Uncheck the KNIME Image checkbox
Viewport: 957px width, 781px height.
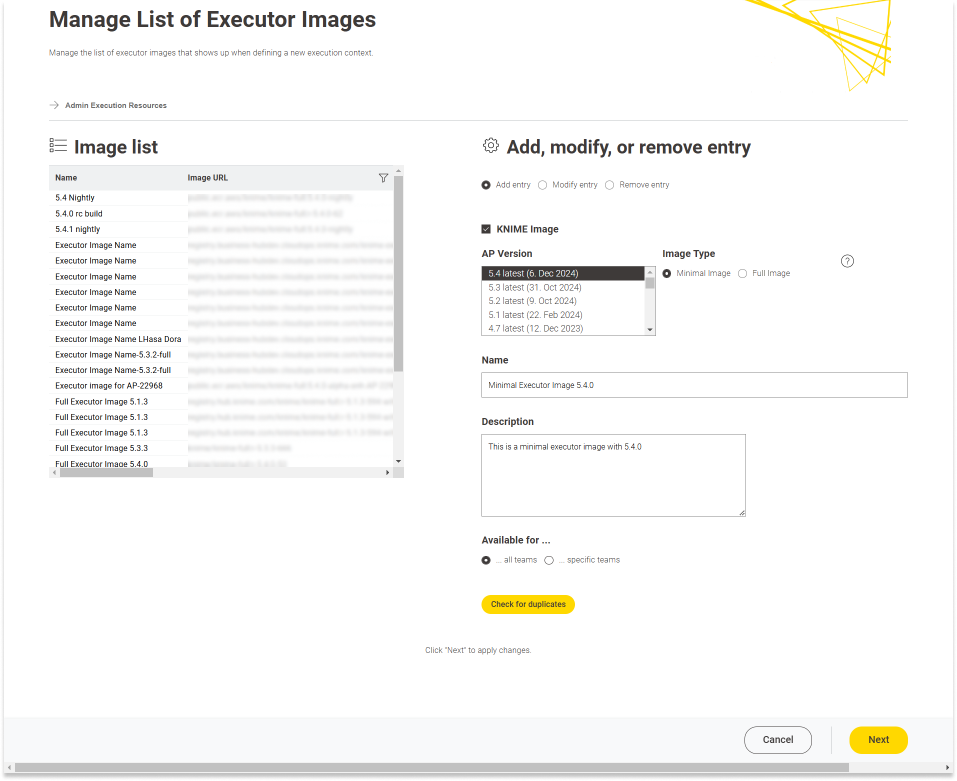click(x=486, y=229)
